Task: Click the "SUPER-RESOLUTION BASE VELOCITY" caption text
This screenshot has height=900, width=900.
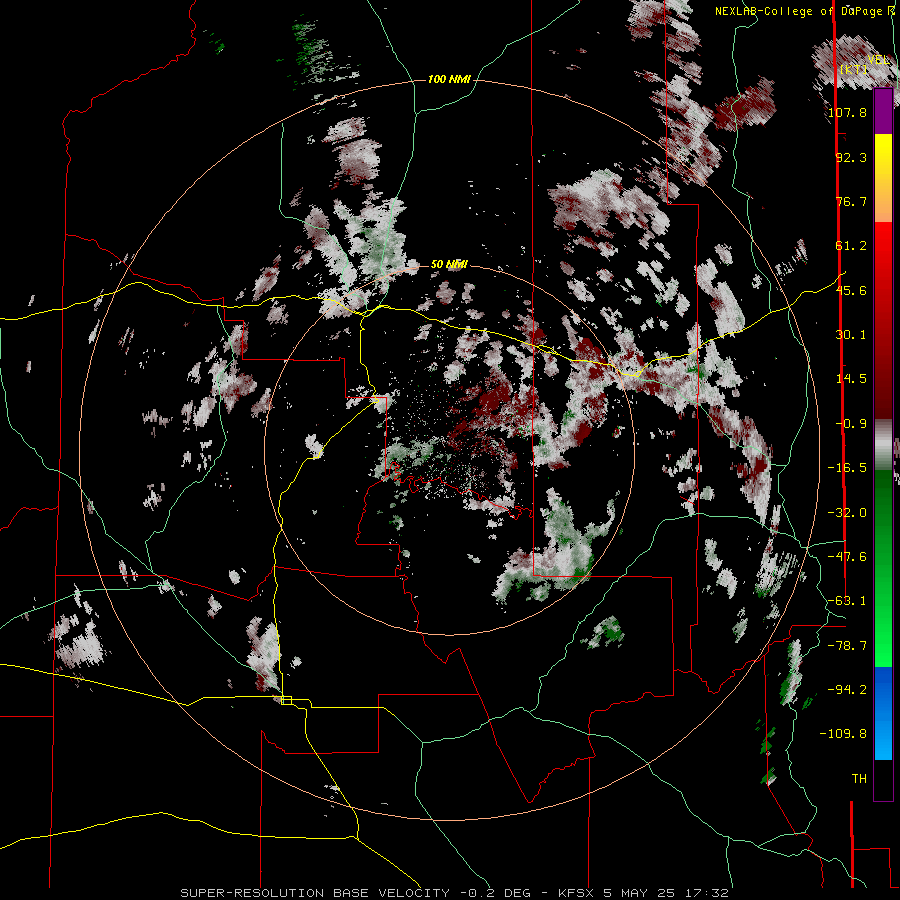Action: [315, 893]
